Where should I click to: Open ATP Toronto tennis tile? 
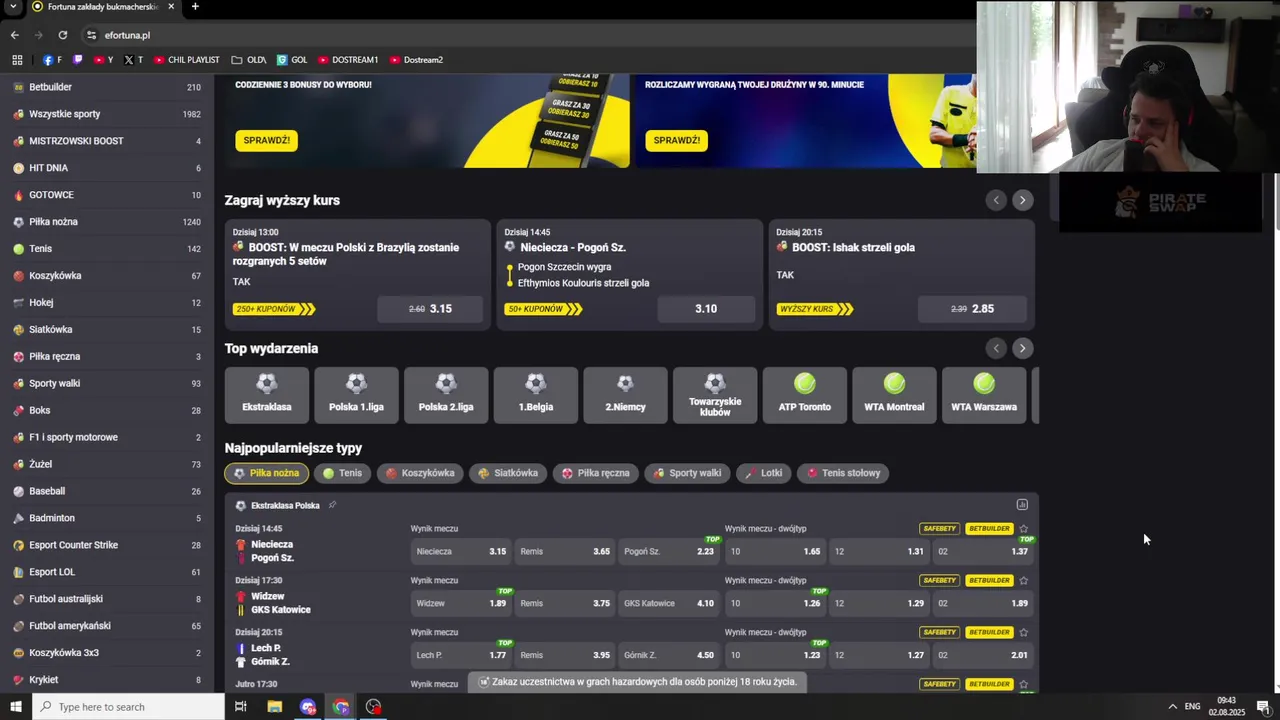[805, 395]
